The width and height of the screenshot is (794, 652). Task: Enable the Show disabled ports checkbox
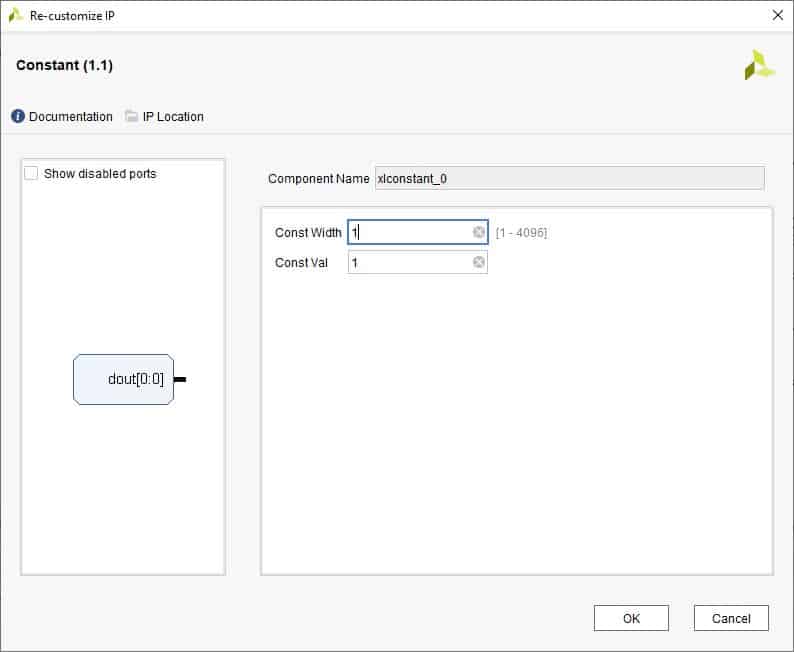pyautogui.click(x=31, y=174)
